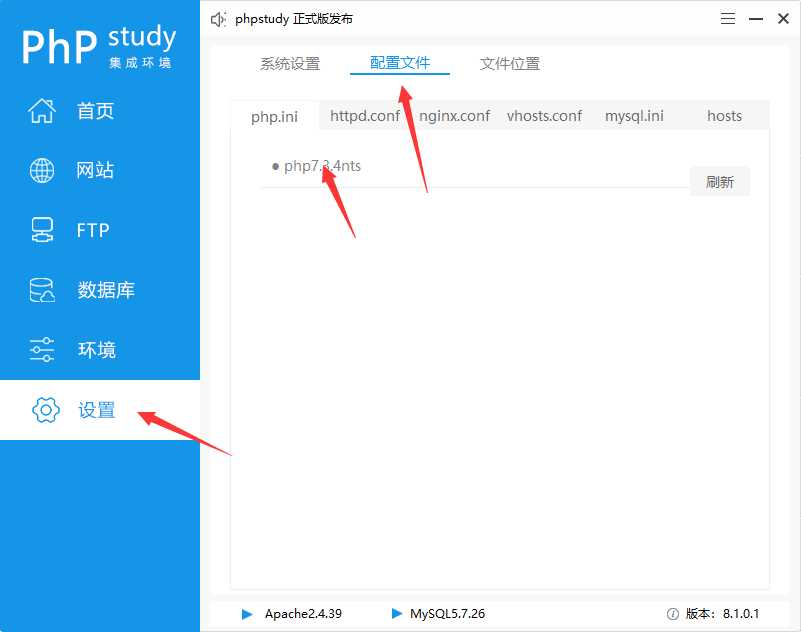Minimize the phpstudy window
This screenshot has height=632, width=801.
(x=756, y=19)
